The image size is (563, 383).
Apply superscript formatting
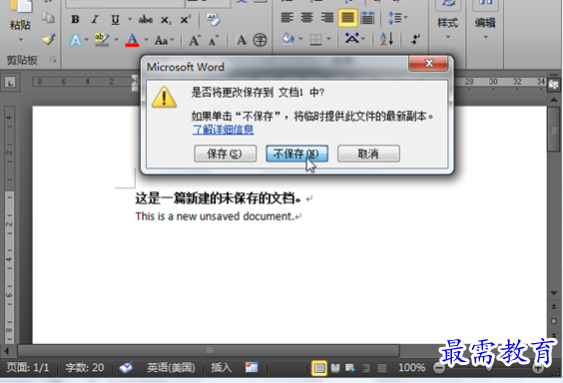tap(185, 19)
